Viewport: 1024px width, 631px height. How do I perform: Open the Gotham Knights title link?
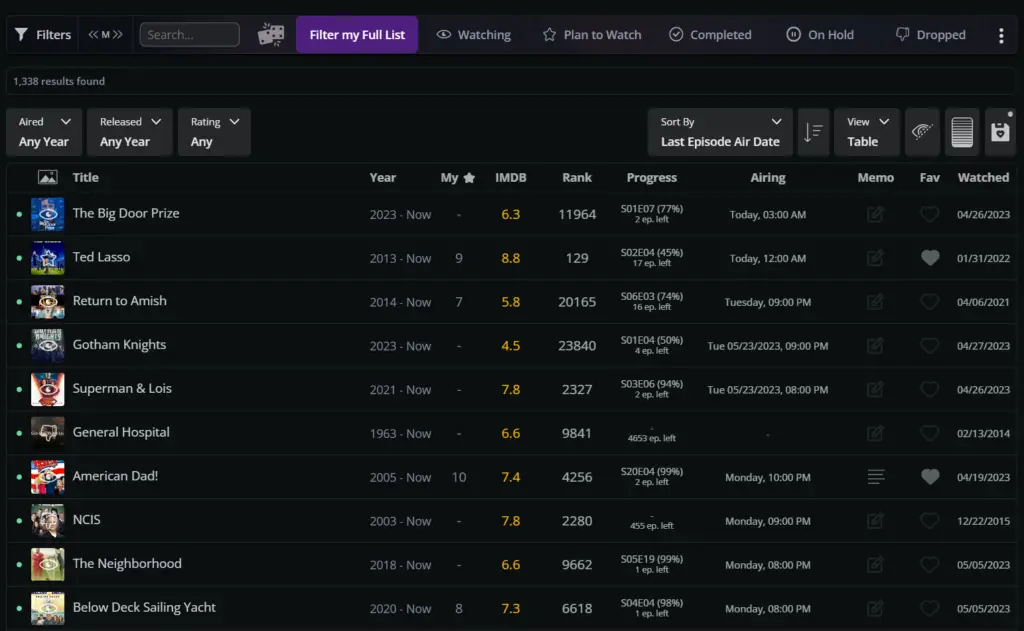[120, 344]
